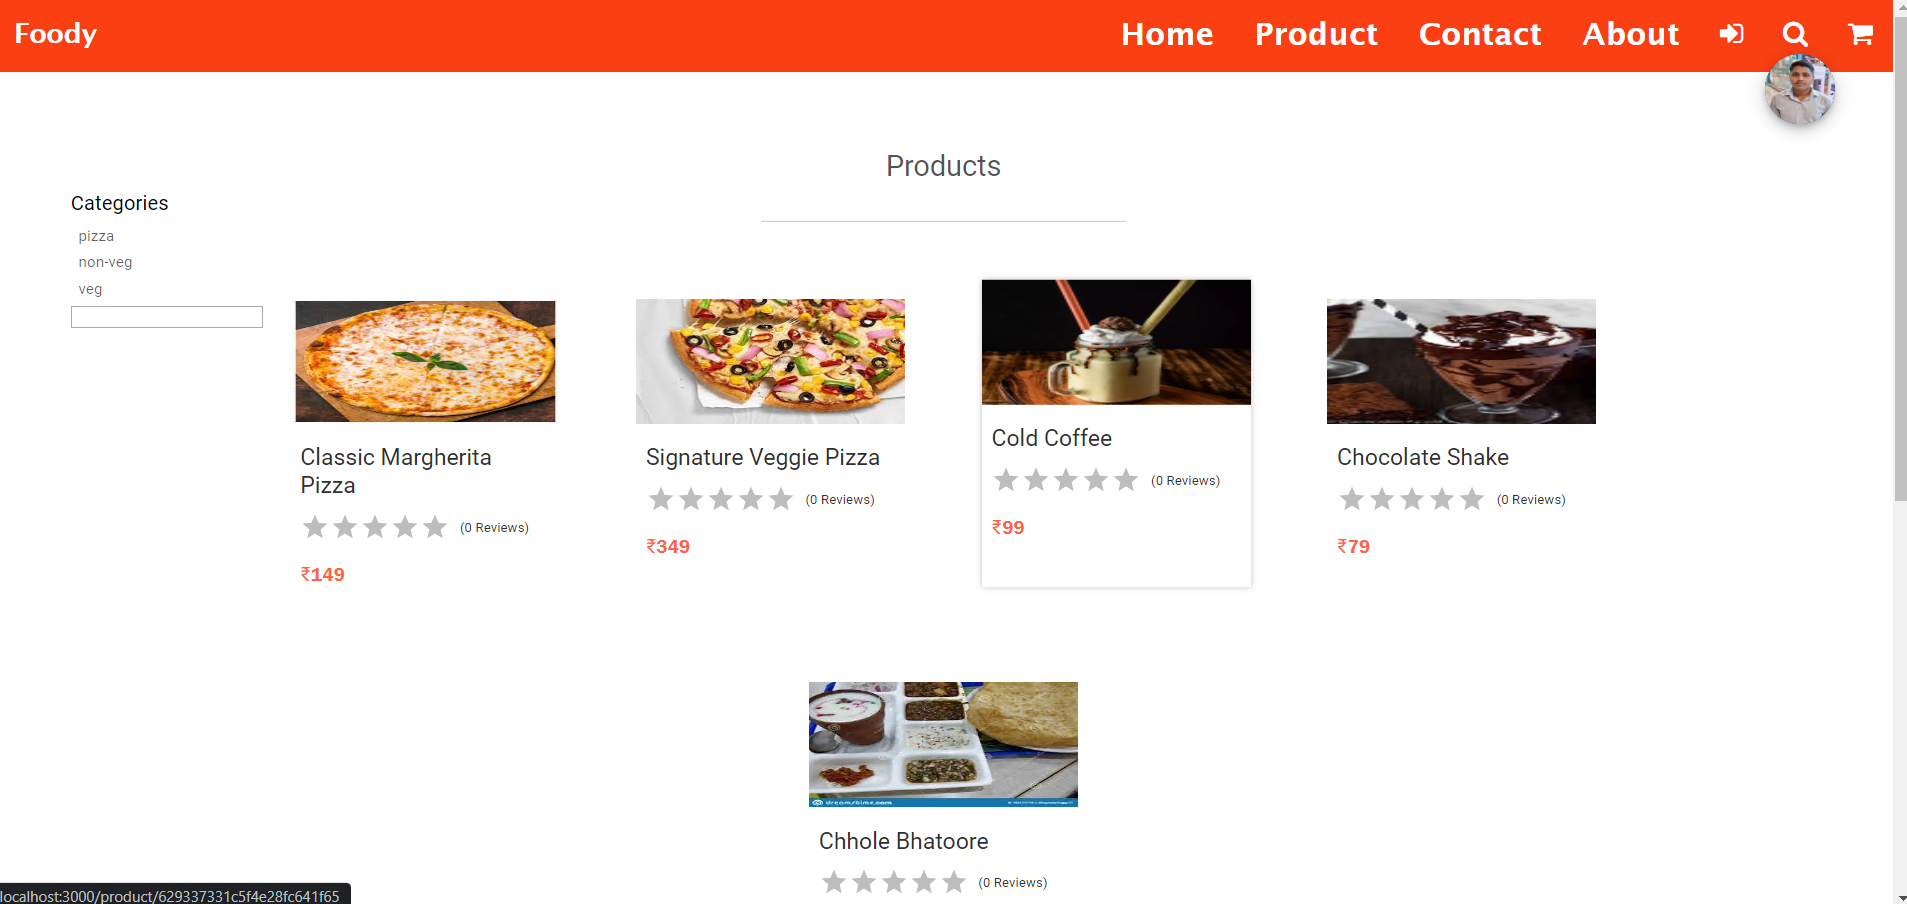Select the veg category filter
Viewport: 1907px width, 904px height.
[90, 289]
